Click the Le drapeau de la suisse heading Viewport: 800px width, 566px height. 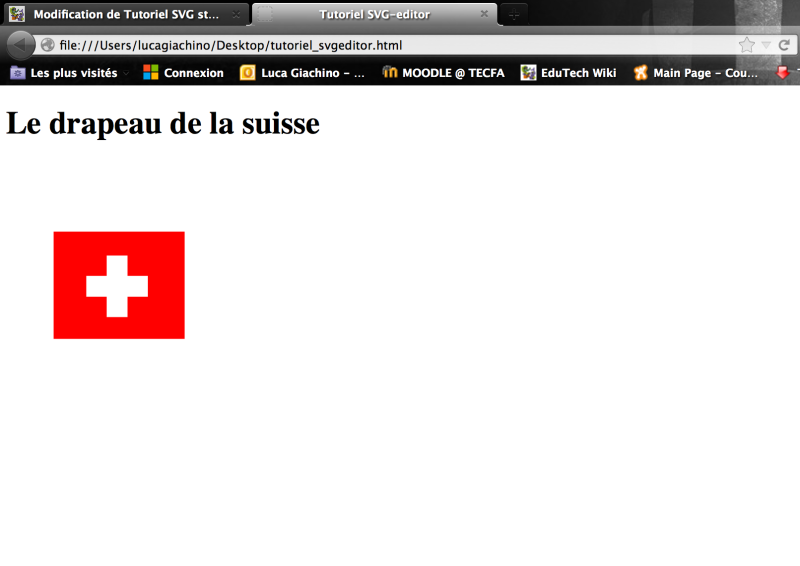click(163, 123)
